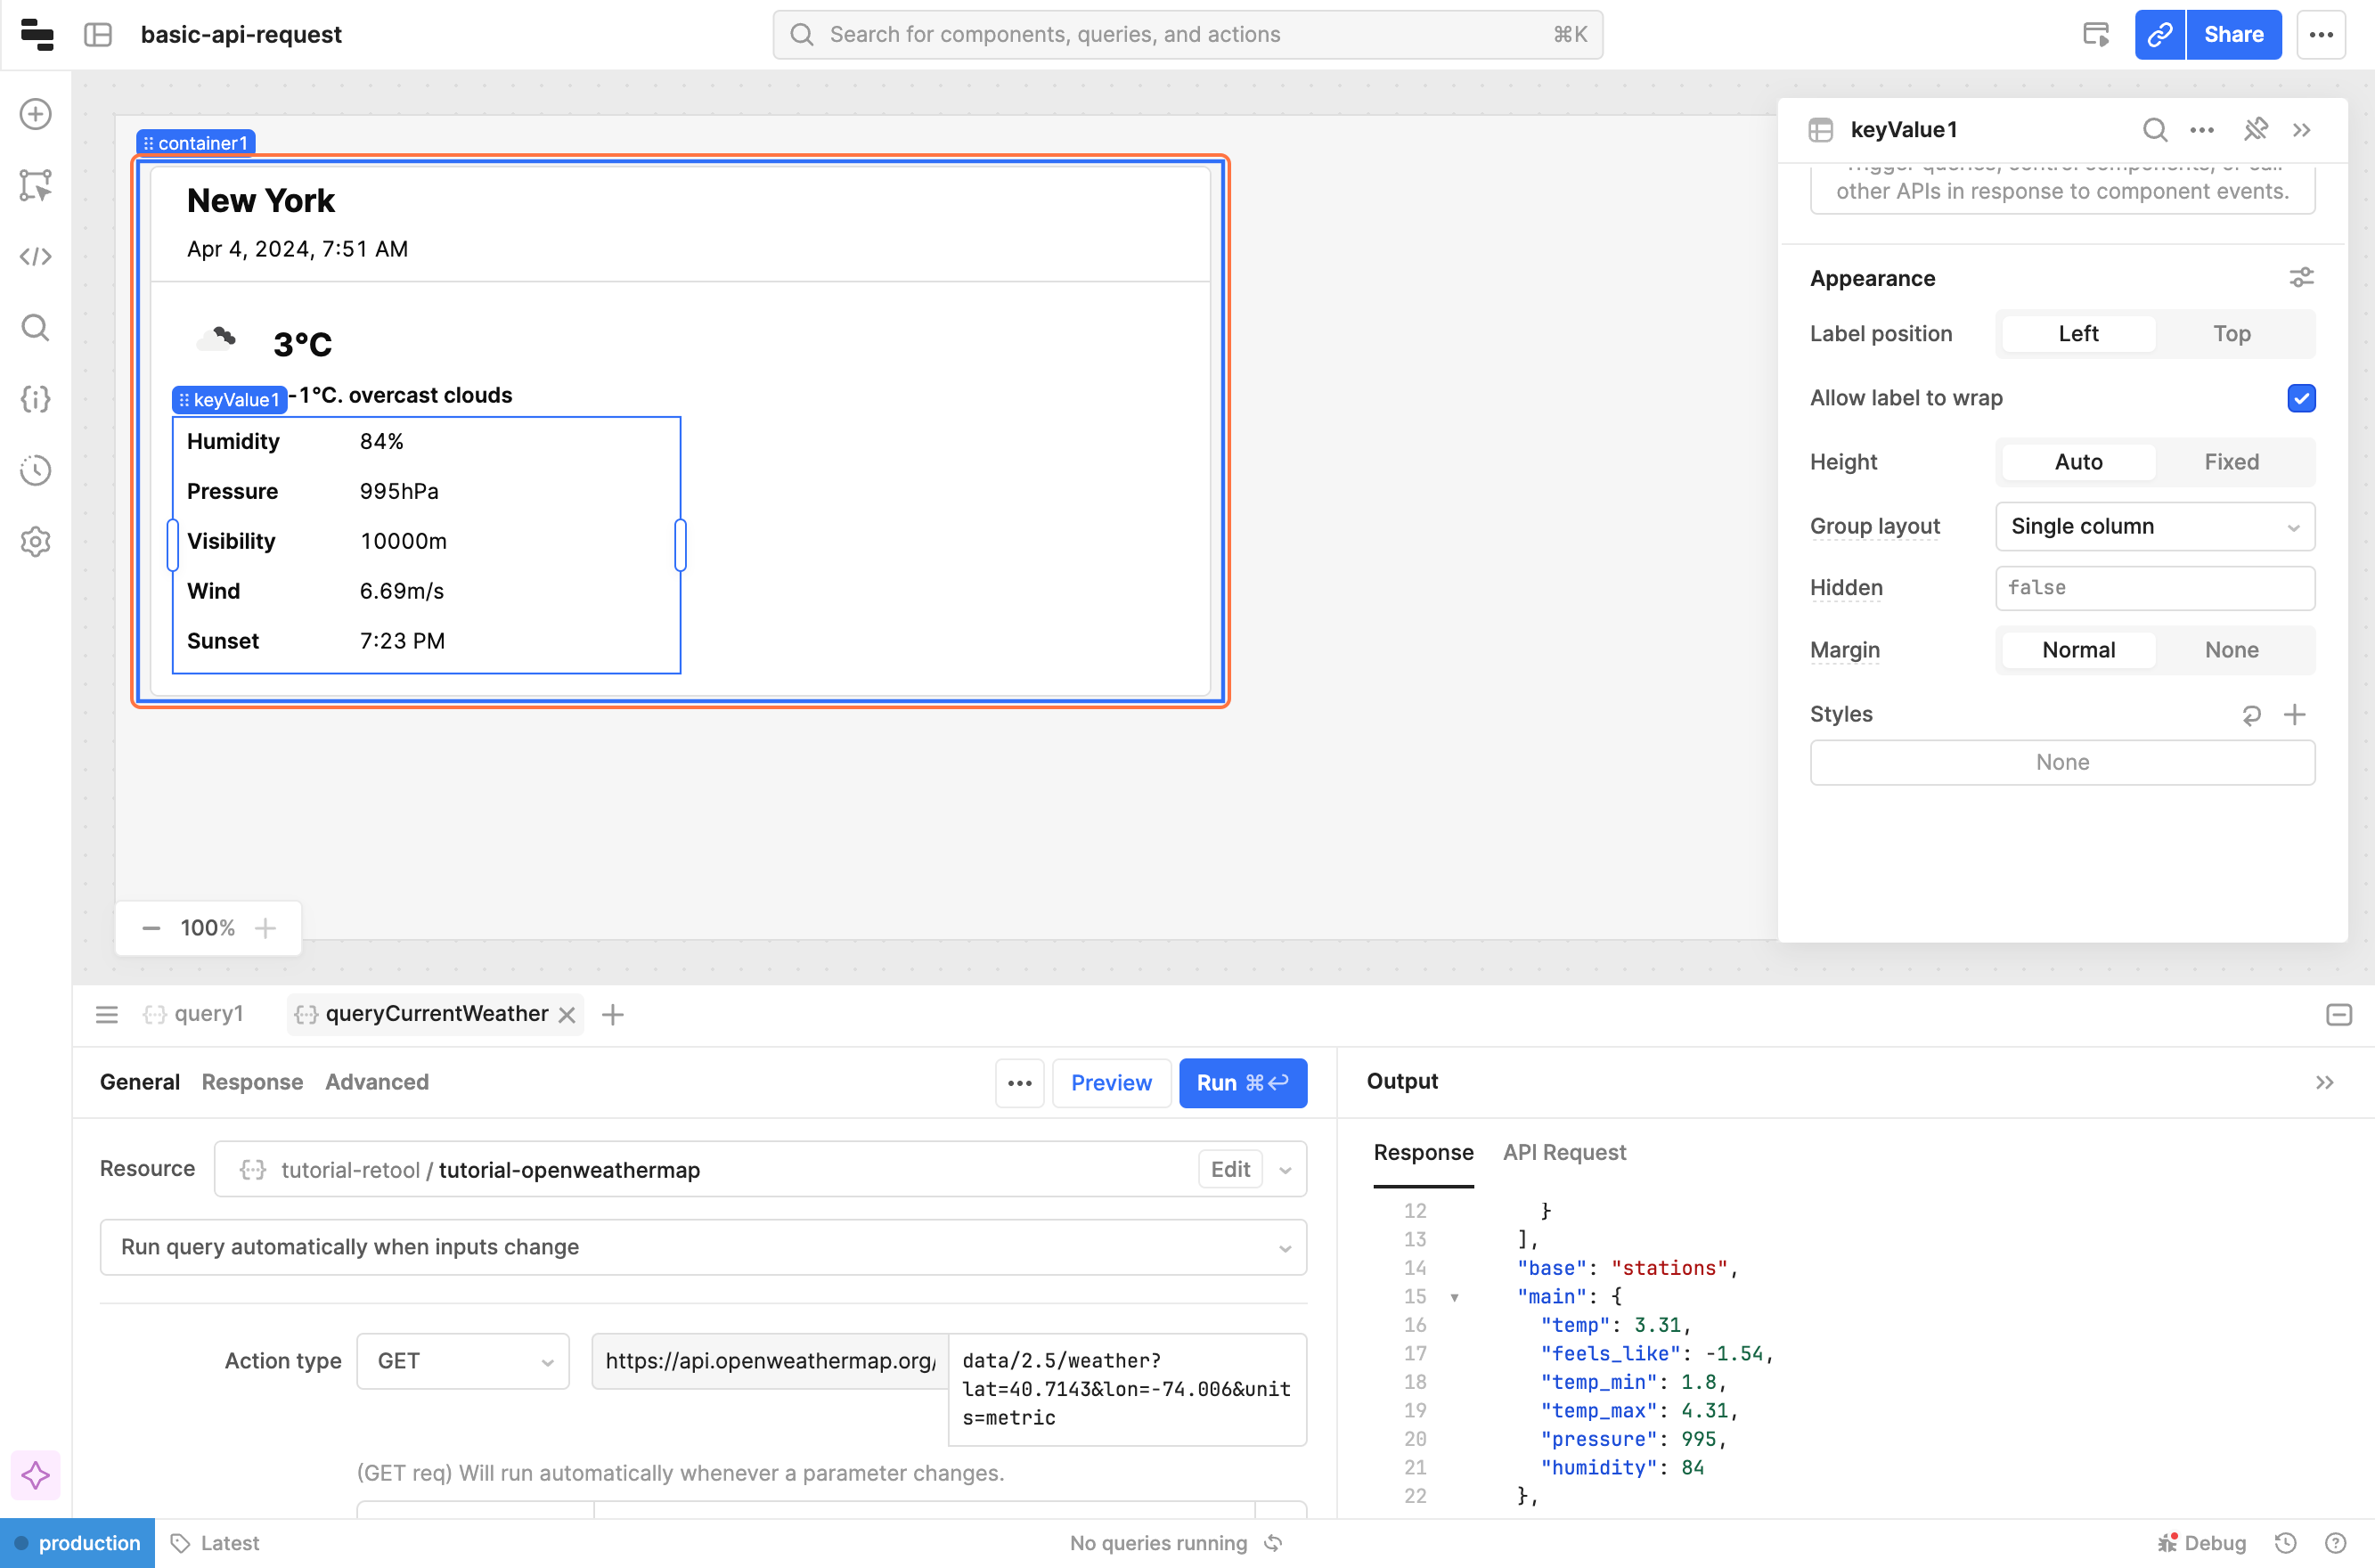Image resolution: width=2375 pixels, height=1568 pixels.
Task: Open the history clock icon in sidebar
Action: tap(36, 470)
